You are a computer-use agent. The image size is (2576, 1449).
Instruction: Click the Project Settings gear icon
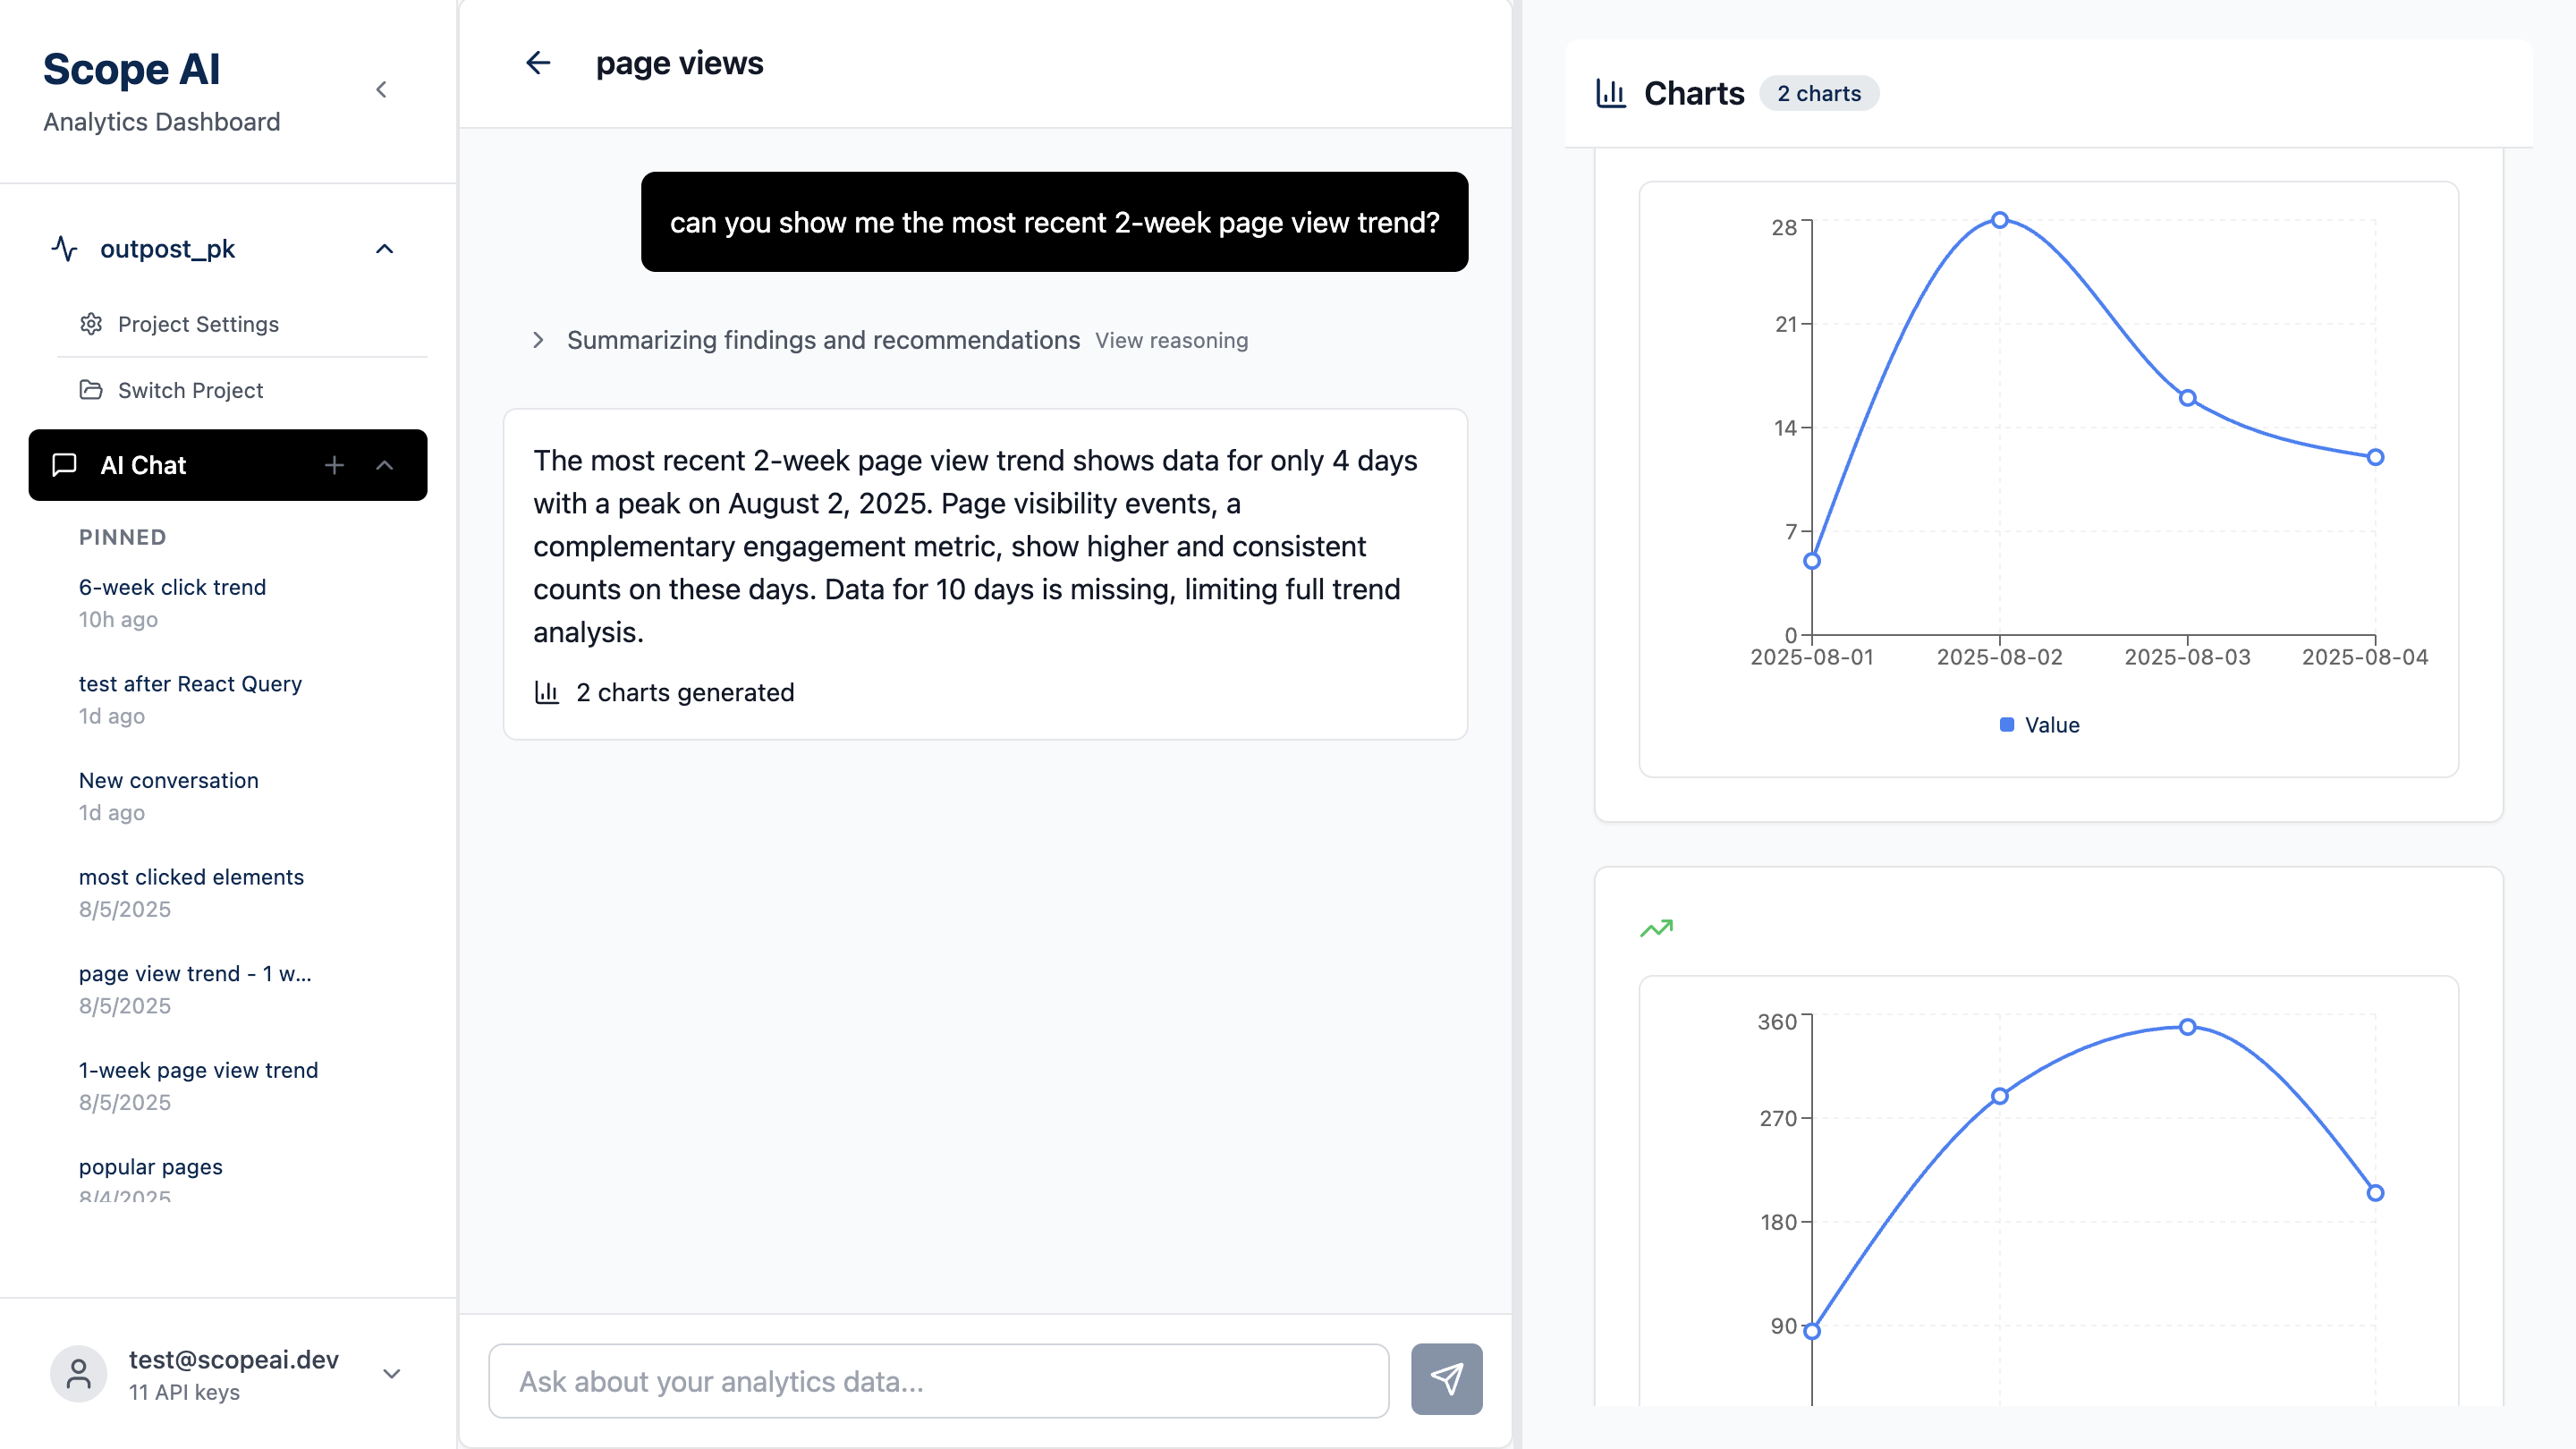point(91,324)
